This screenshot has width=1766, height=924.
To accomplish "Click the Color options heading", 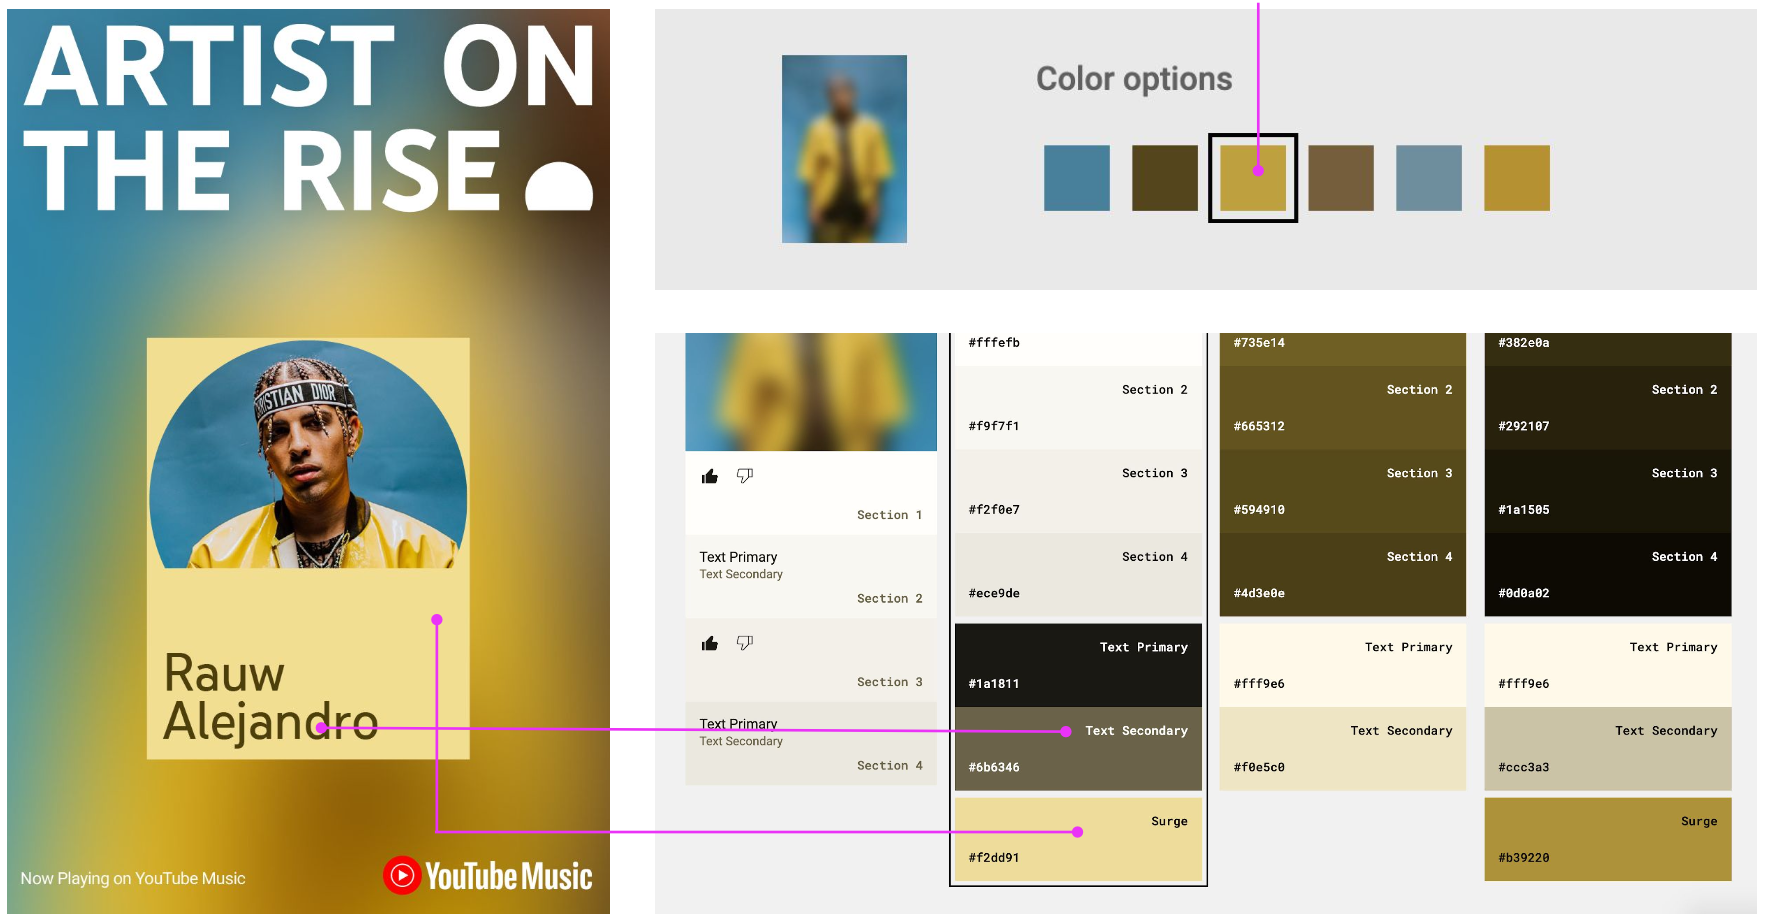I will coord(1134,79).
